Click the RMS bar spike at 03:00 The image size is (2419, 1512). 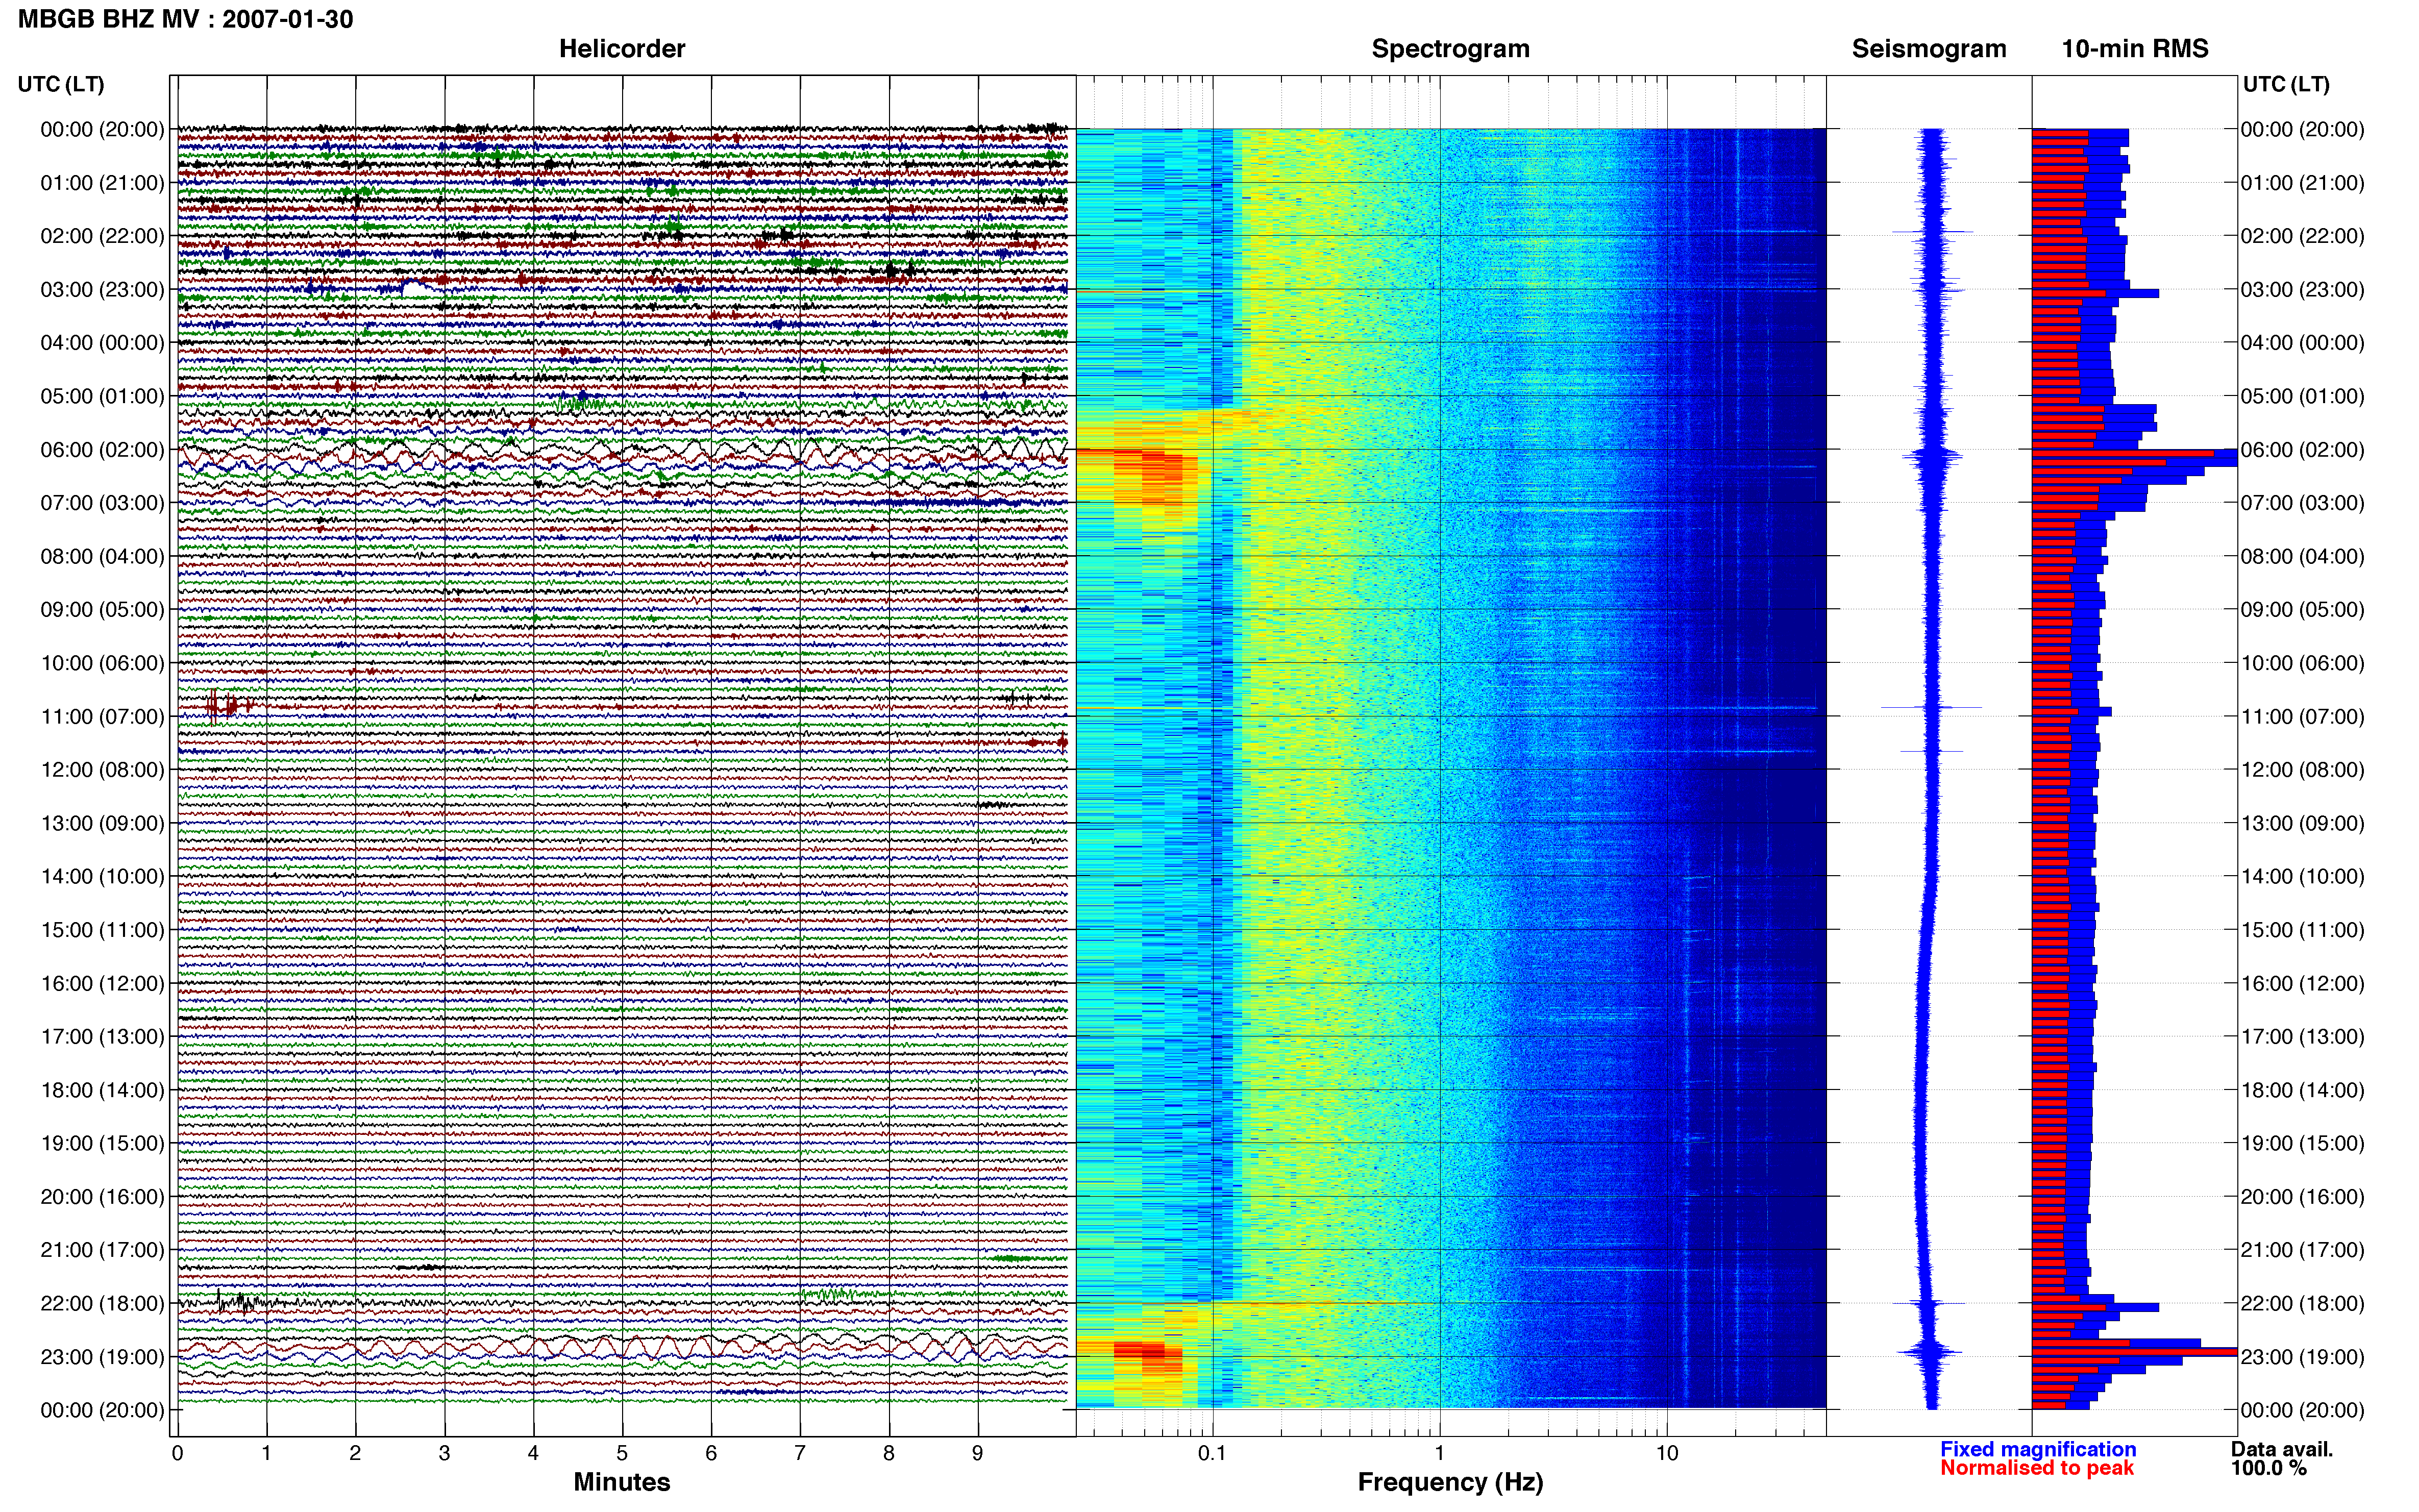2095,294
